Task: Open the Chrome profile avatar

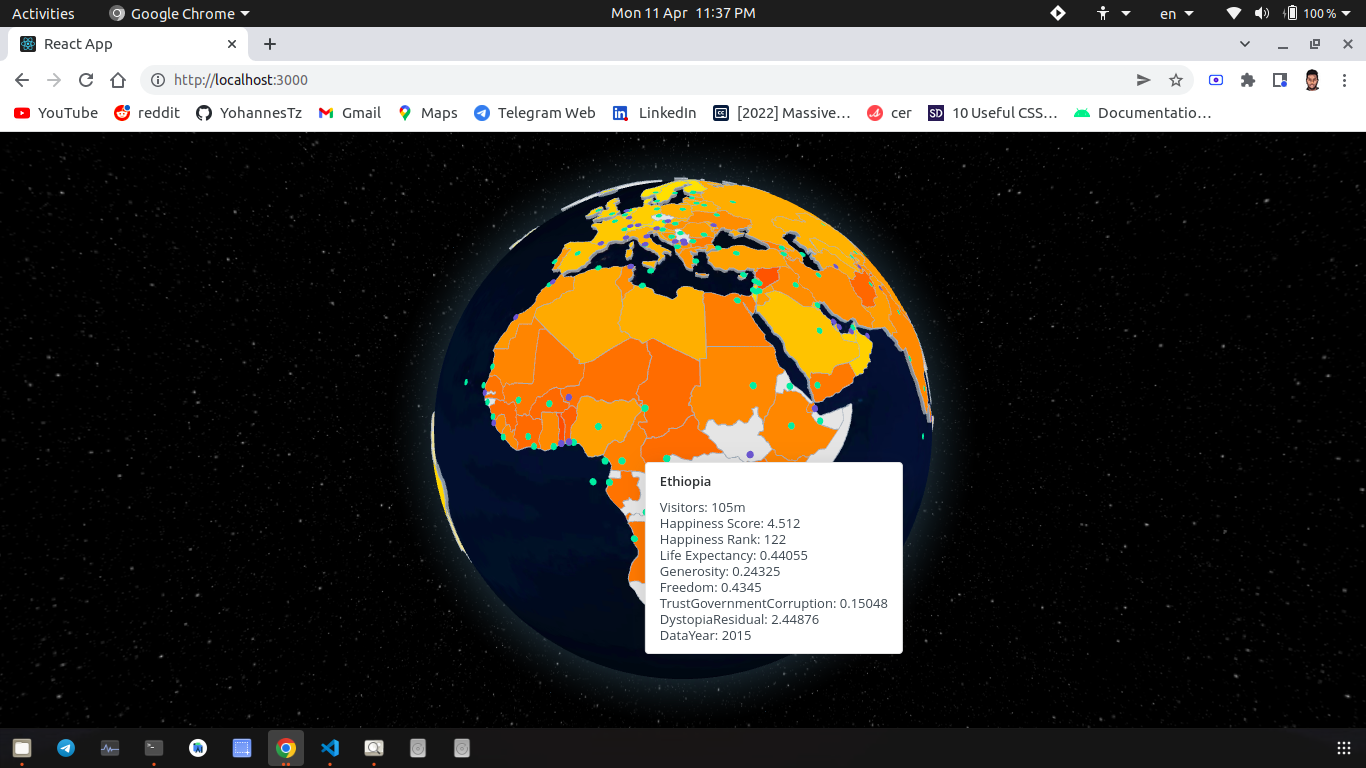Action: coord(1313,80)
